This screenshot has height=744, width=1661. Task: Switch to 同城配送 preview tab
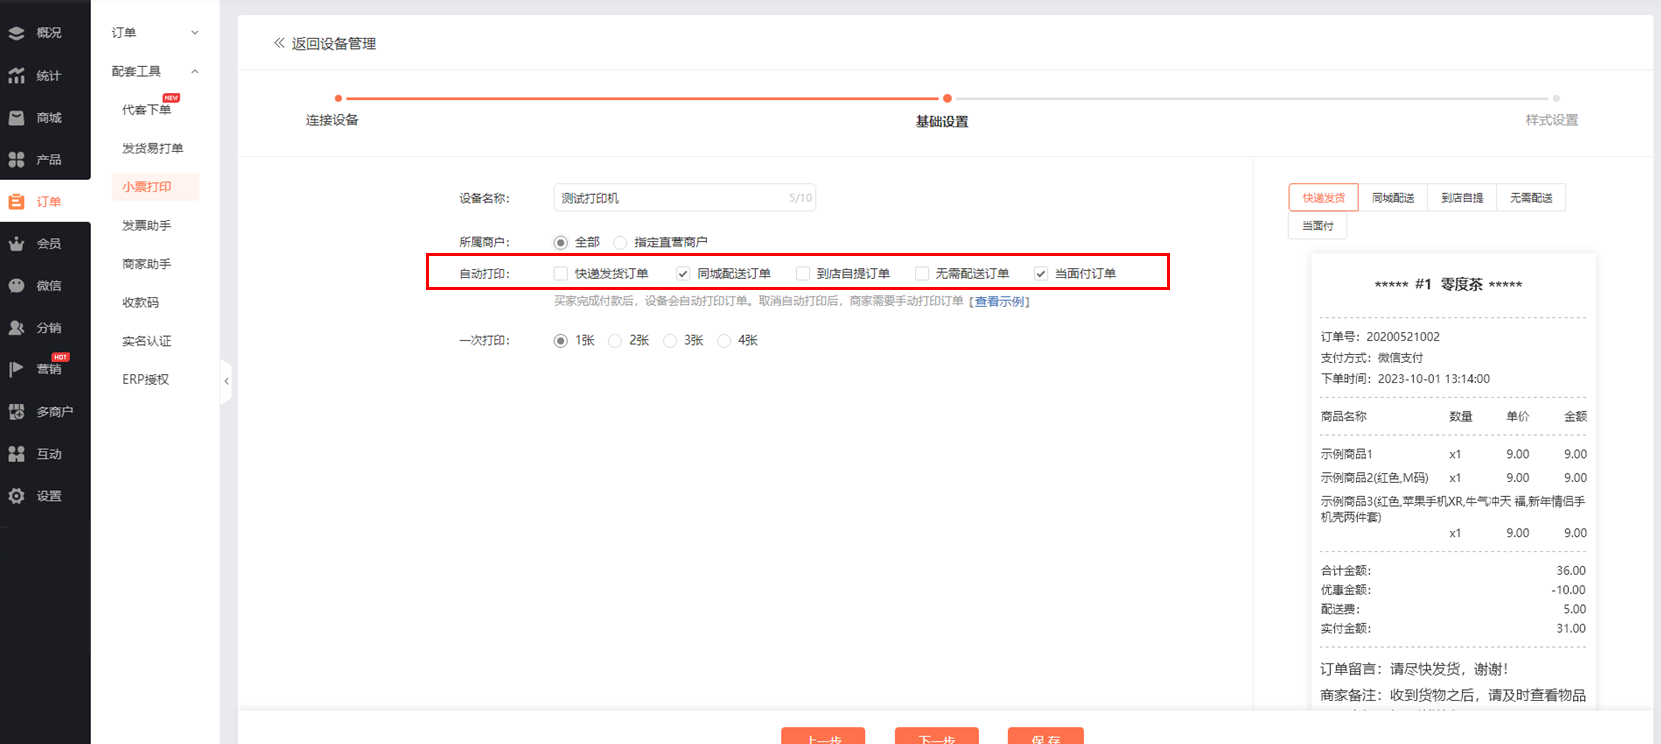[1393, 198]
